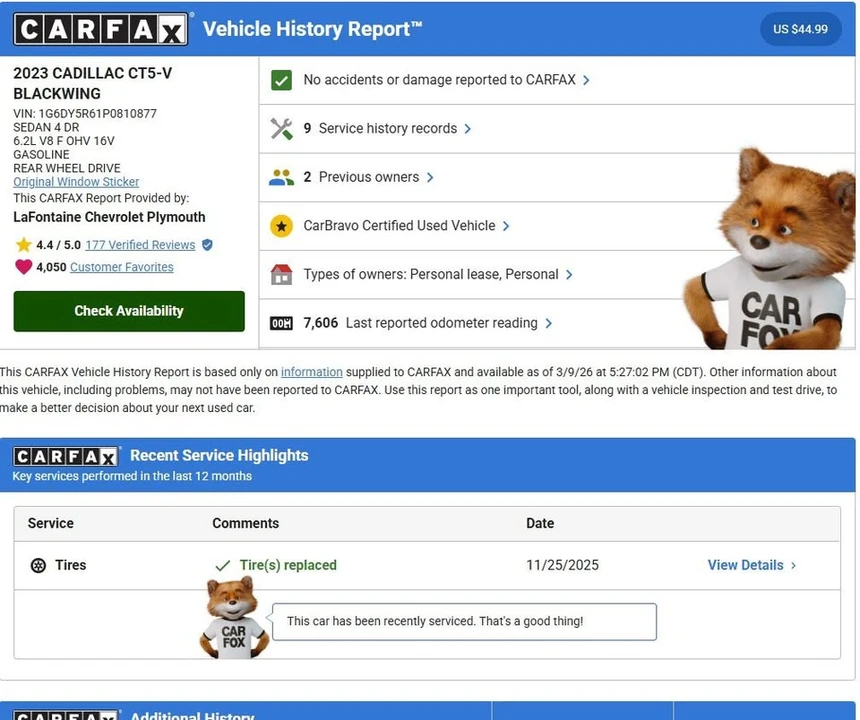This screenshot has height=720, width=860.
Task: Click Types of owners: Personal lease text
Action: coord(431,275)
